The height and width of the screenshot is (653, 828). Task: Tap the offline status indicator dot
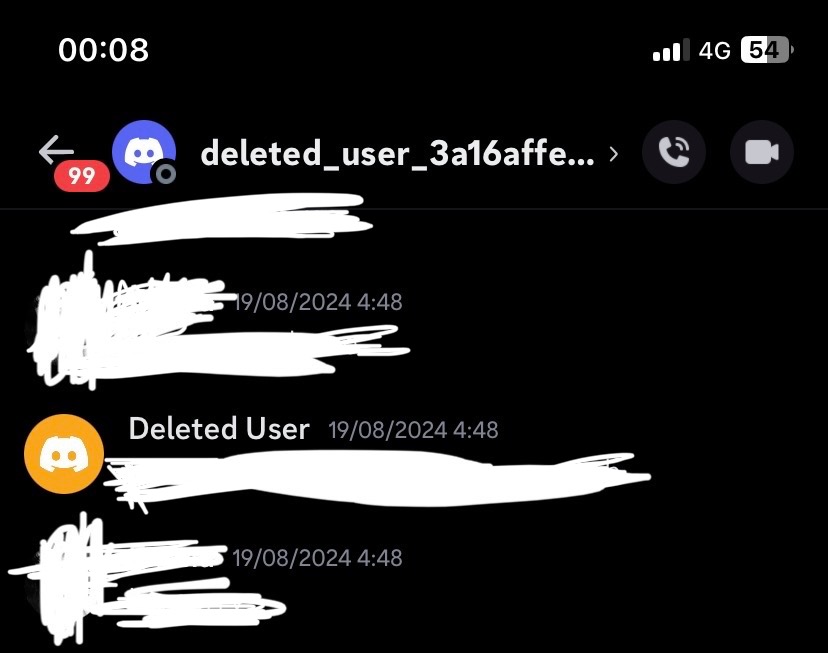point(166,174)
